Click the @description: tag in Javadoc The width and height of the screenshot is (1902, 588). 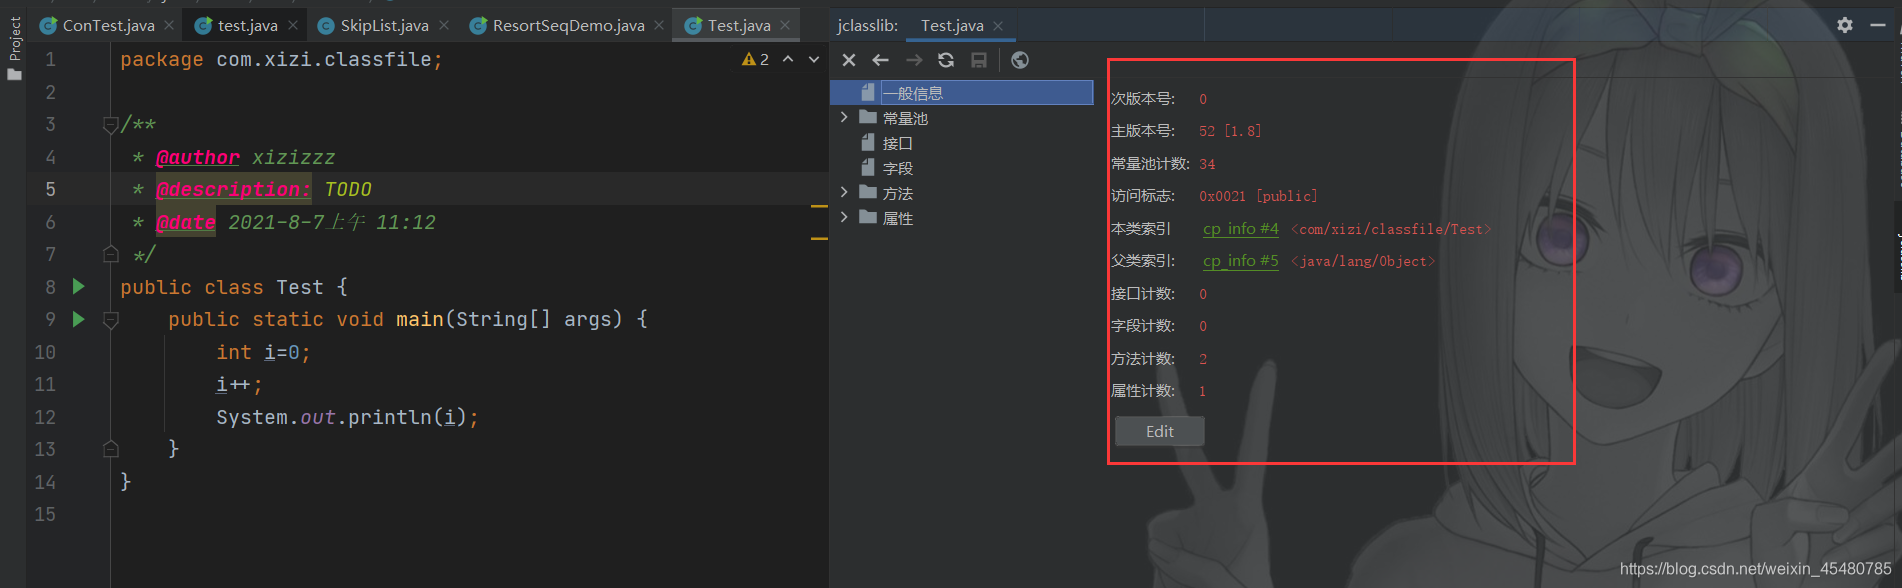234,189
